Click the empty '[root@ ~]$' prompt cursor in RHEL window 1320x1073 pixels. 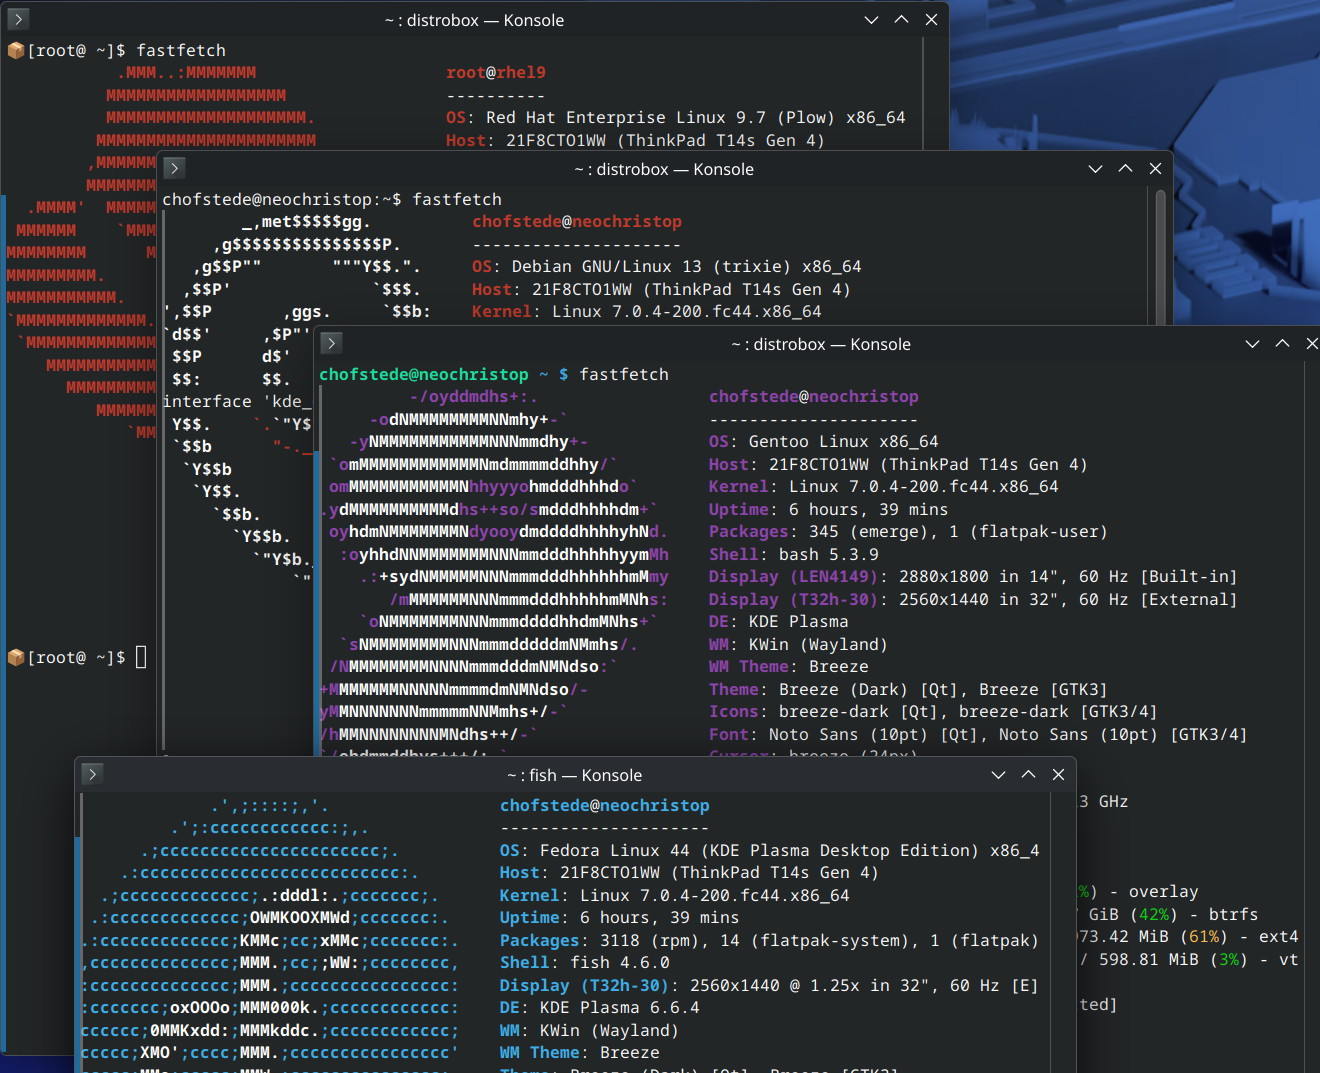tap(141, 657)
